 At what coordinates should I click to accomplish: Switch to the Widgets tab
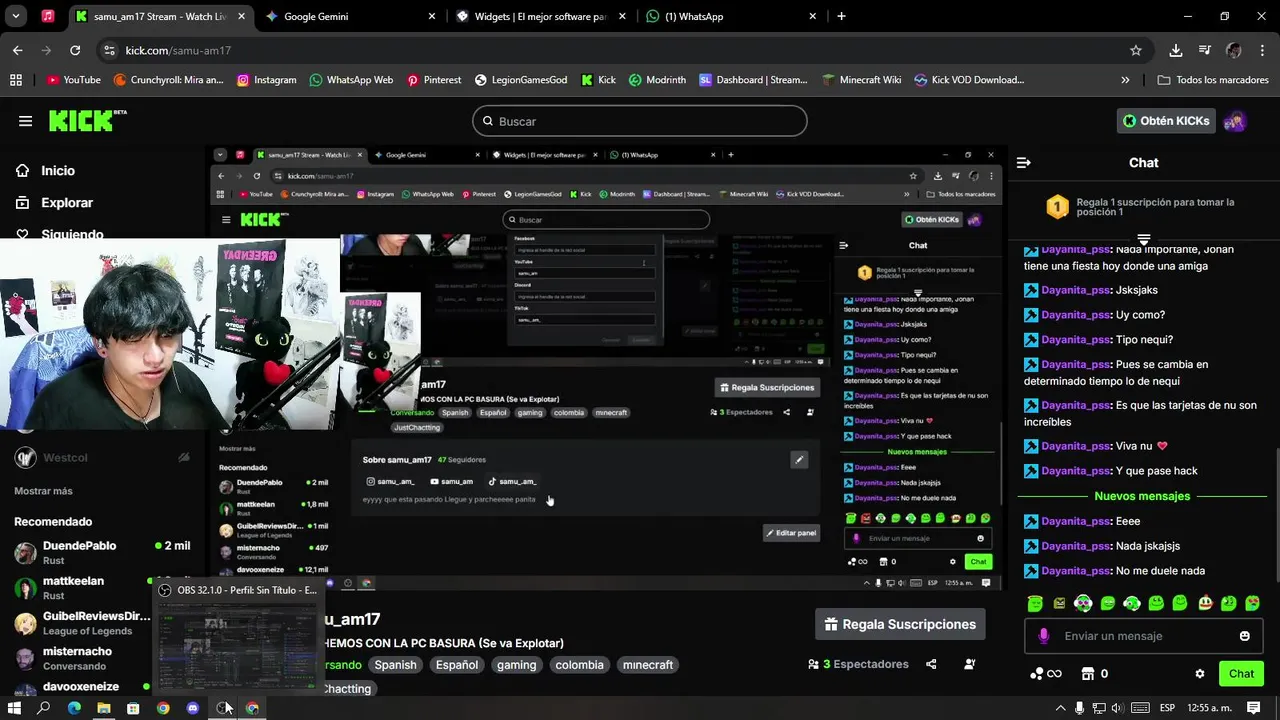(540, 16)
